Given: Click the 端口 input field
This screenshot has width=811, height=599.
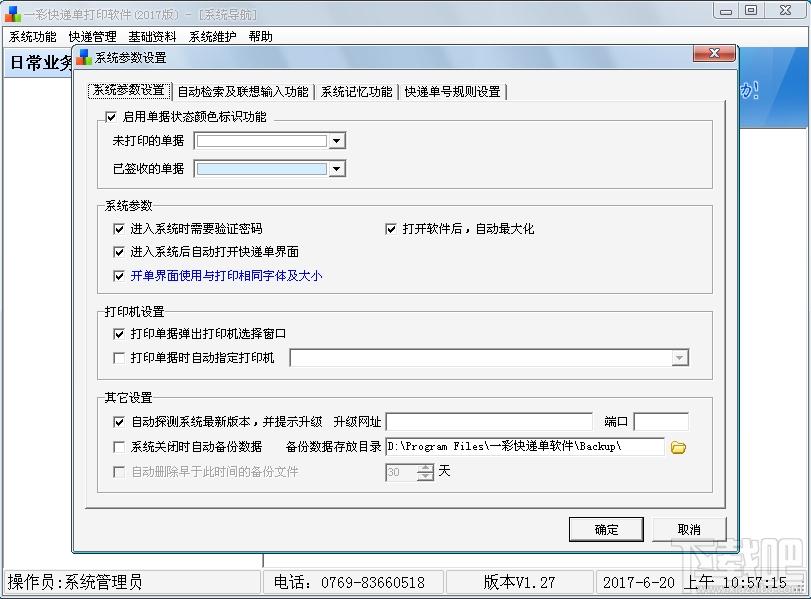Looking at the screenshot, I should tap(661, 422).
